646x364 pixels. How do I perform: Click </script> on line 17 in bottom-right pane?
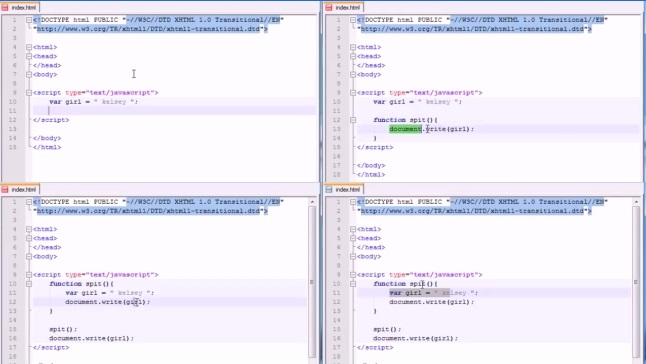[375, 348]
